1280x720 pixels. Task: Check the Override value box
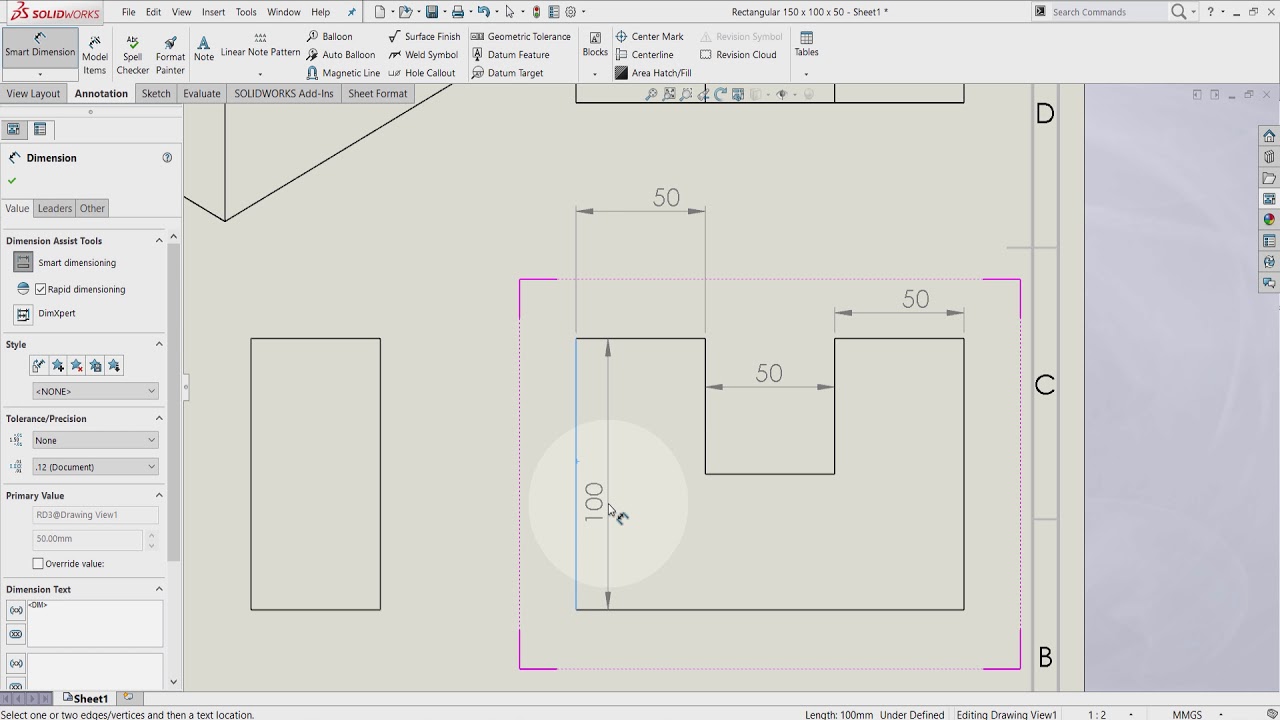coord(38,564)
